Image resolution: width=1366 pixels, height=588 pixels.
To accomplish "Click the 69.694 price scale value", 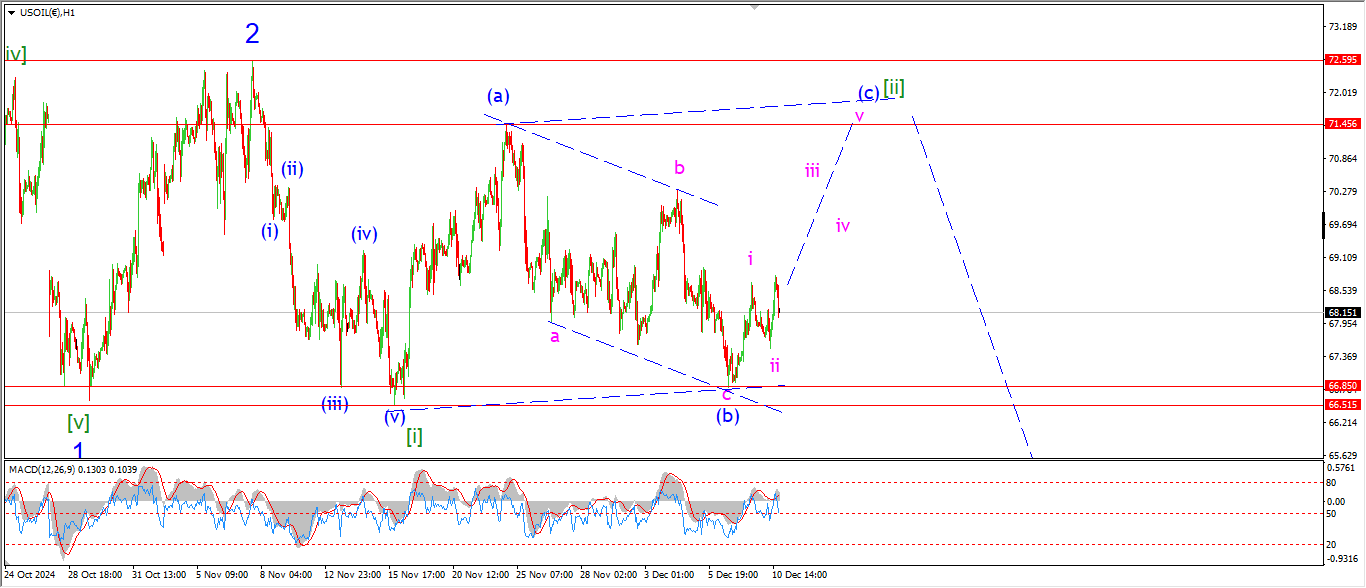I will pos(1341,225).
